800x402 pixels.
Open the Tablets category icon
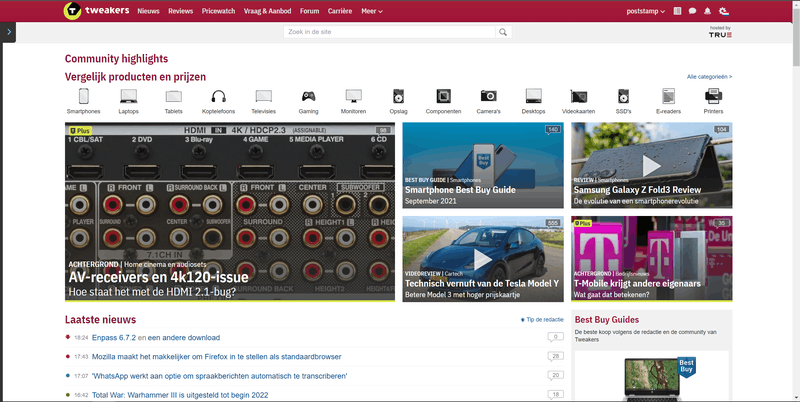pos(173,96)
